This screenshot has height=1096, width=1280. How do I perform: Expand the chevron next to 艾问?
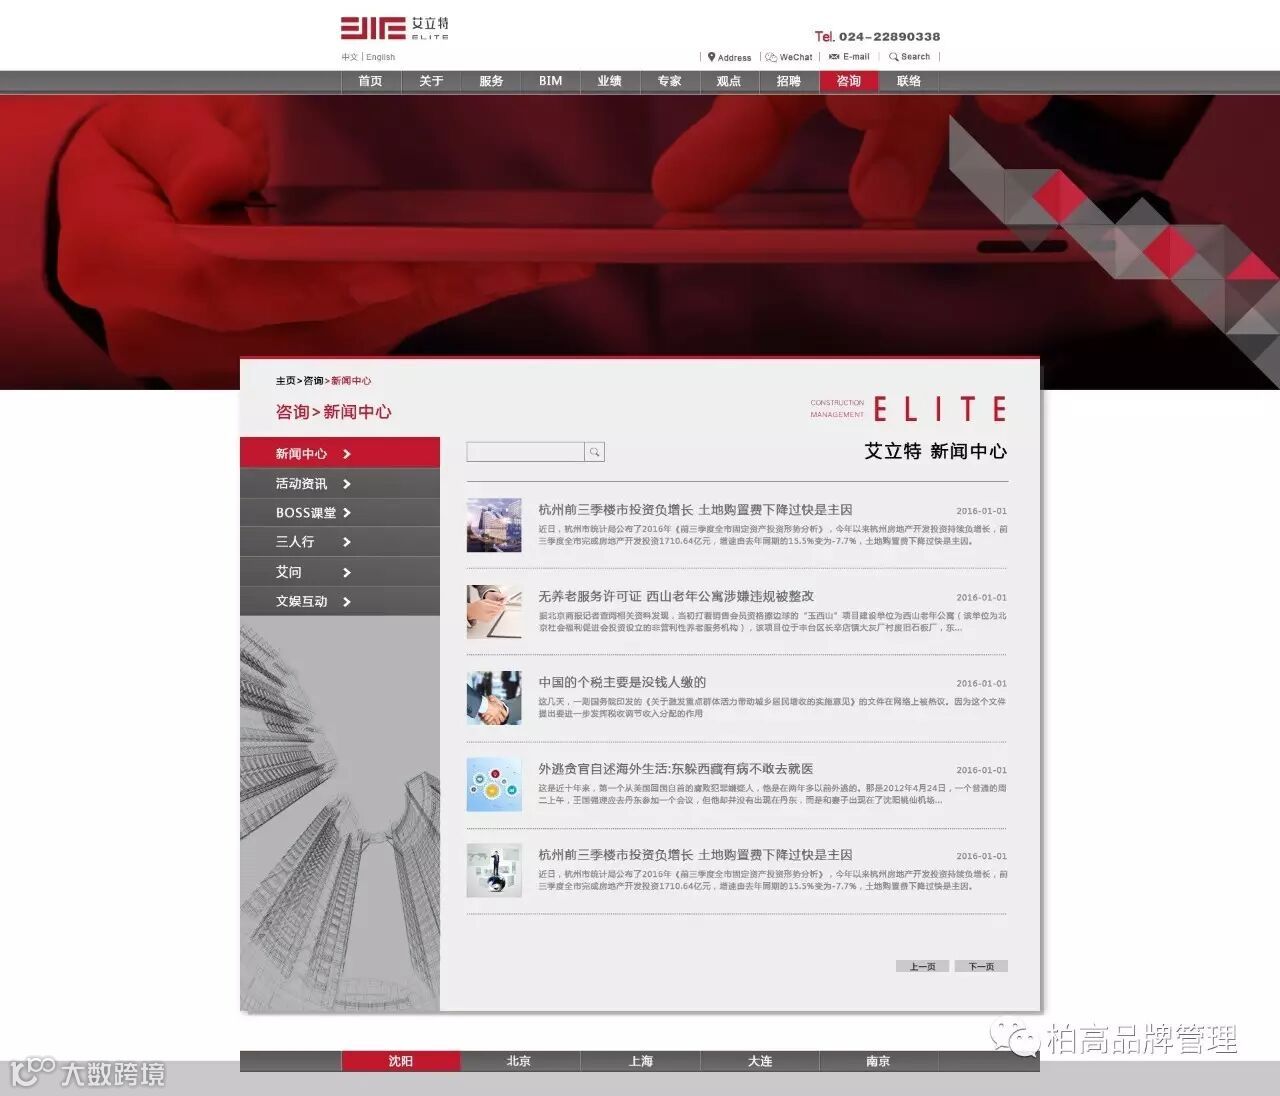(347, 572)
